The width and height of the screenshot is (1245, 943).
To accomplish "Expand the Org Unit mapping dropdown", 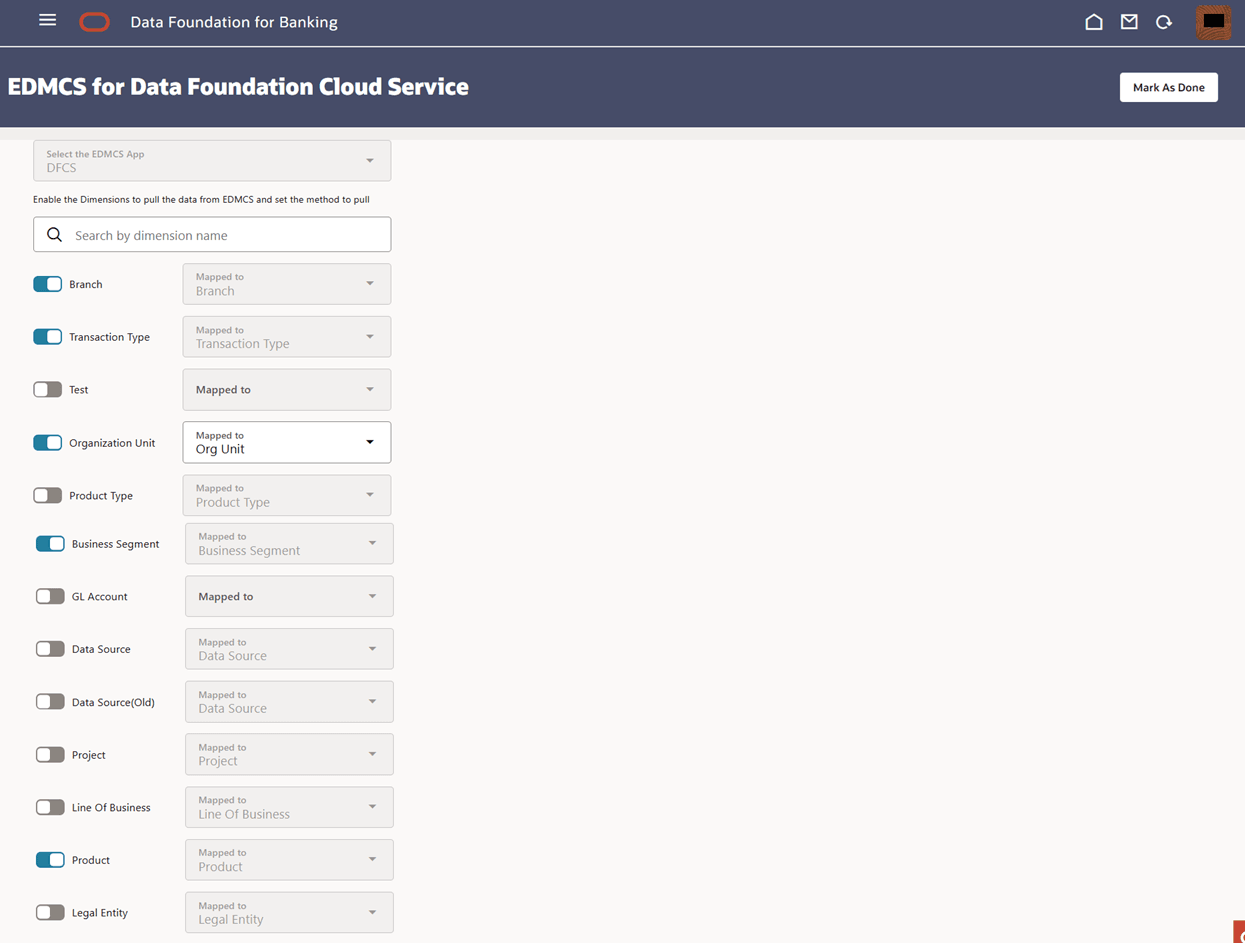I will pyautogui.click(x=287, y=443).
